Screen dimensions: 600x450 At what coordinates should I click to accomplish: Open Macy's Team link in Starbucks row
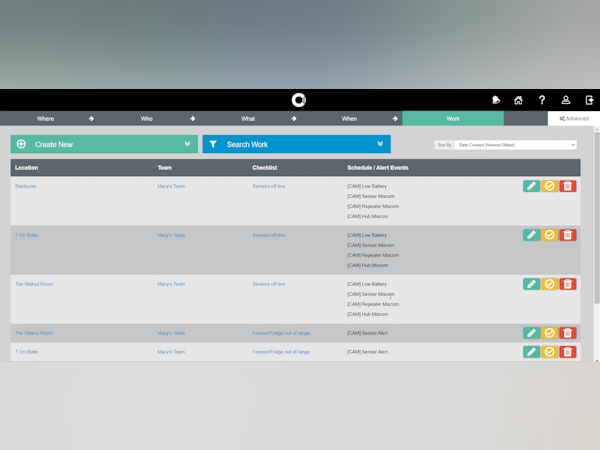click(x=171, y=186)
